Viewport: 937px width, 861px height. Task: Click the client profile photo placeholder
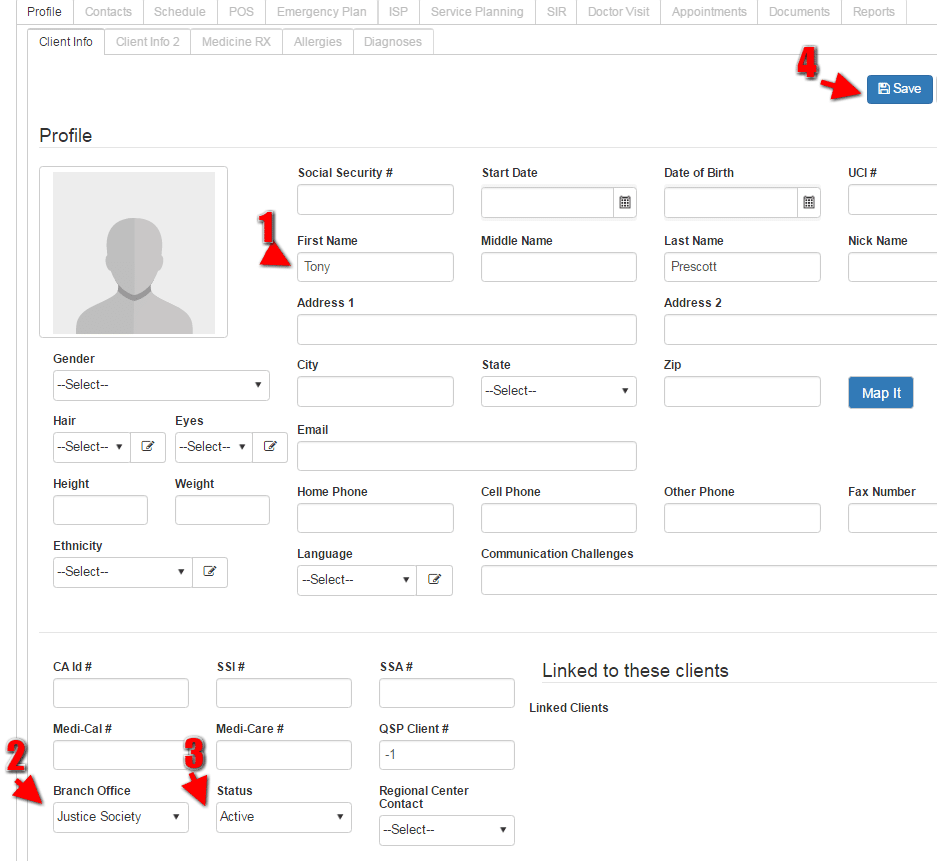(133, 252)
